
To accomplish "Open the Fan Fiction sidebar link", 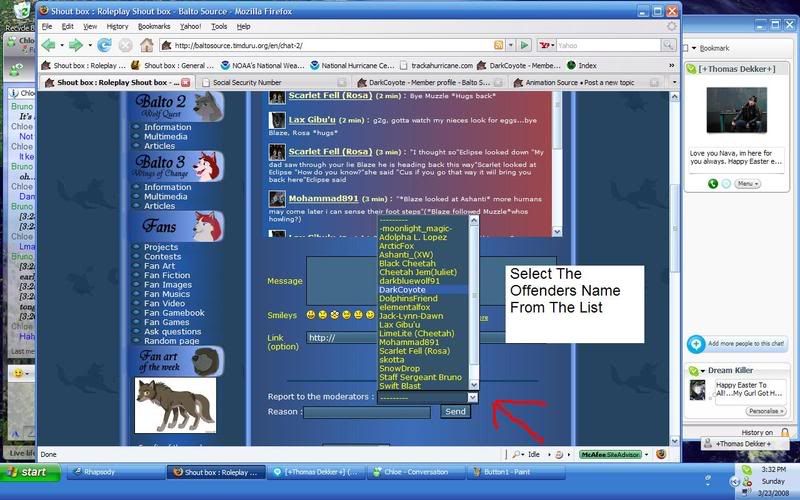I will point(166,275).
